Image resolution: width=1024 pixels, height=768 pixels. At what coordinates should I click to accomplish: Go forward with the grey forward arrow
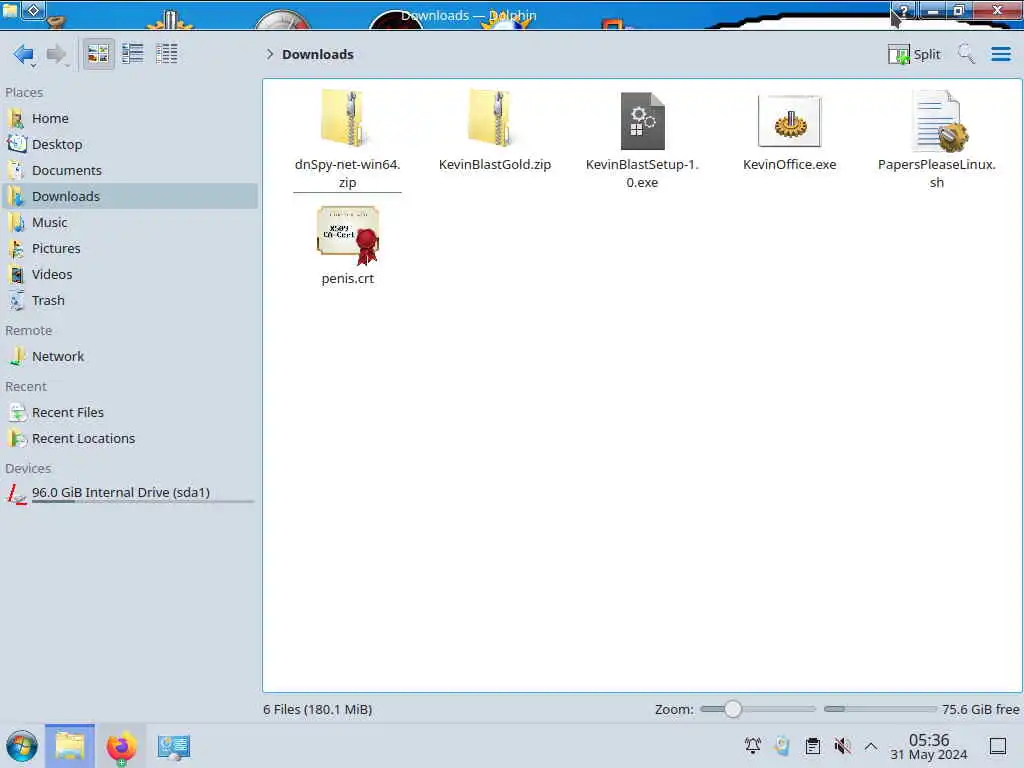tap(57, 54)
